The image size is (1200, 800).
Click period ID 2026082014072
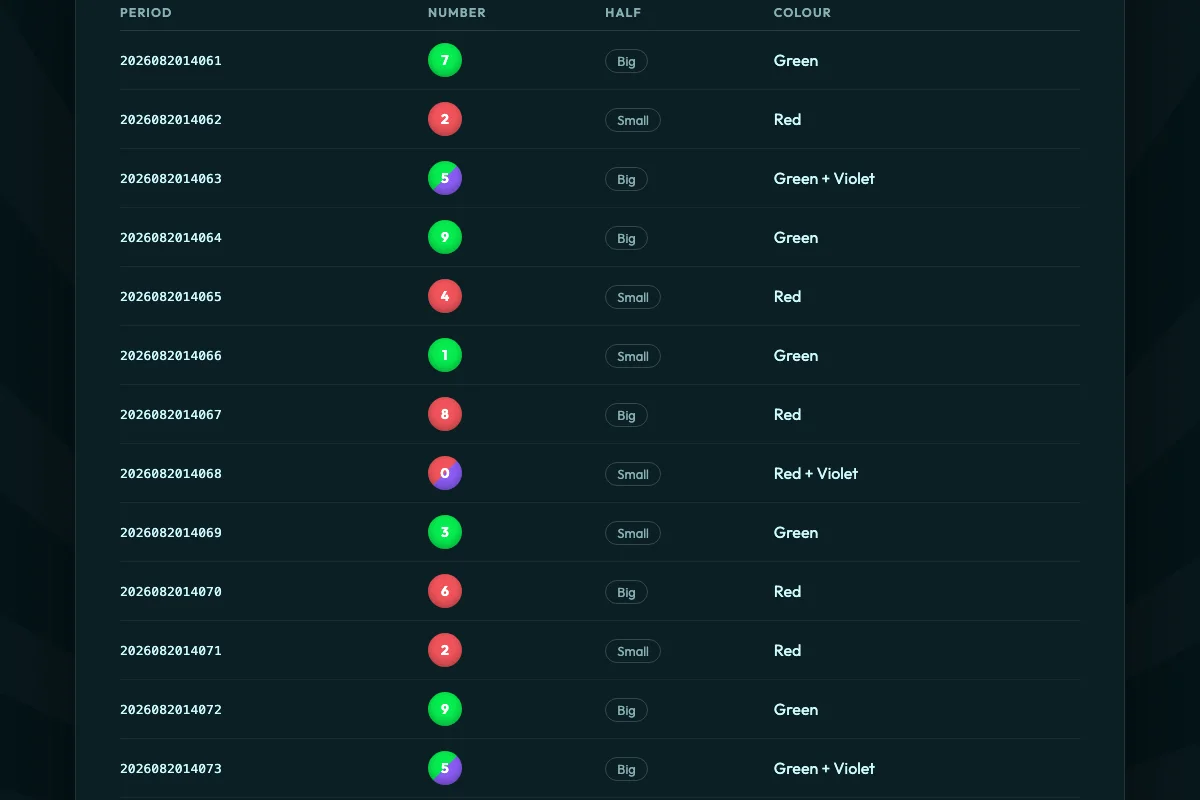(171, 710)
